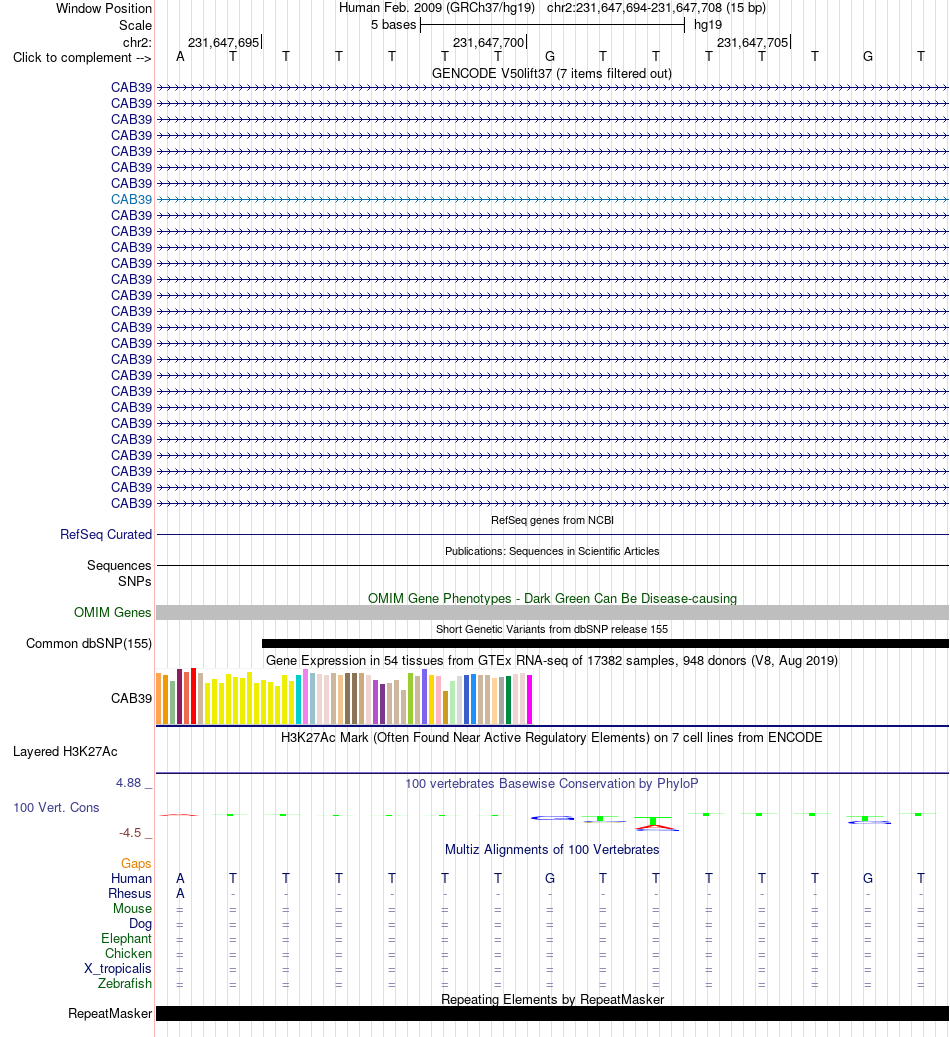Click the Zebrafish species label
This screenshot has width=950, height=1037.
(125, 984)
